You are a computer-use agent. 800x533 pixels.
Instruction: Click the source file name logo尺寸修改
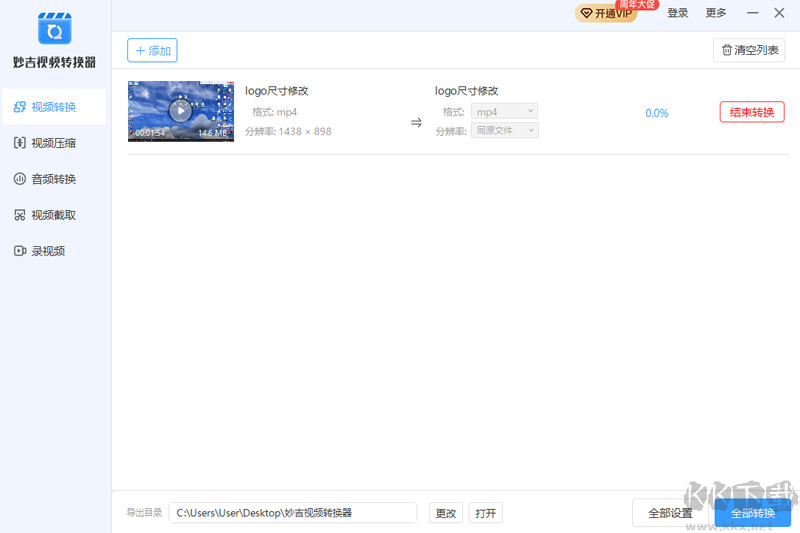coord(277,91)
